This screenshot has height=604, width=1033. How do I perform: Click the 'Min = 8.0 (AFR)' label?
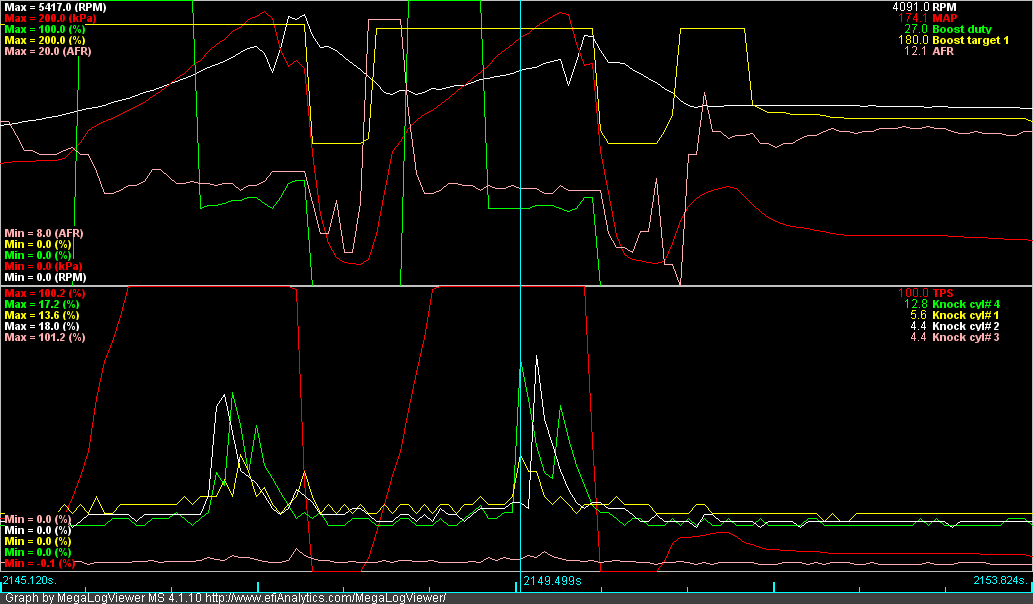pyautogui.click(x=44, y=233)
